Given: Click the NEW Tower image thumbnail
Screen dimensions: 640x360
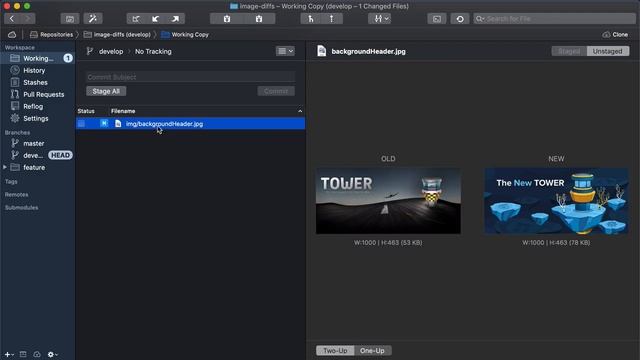Looking at the screenshot, I should tap(556, 201).
